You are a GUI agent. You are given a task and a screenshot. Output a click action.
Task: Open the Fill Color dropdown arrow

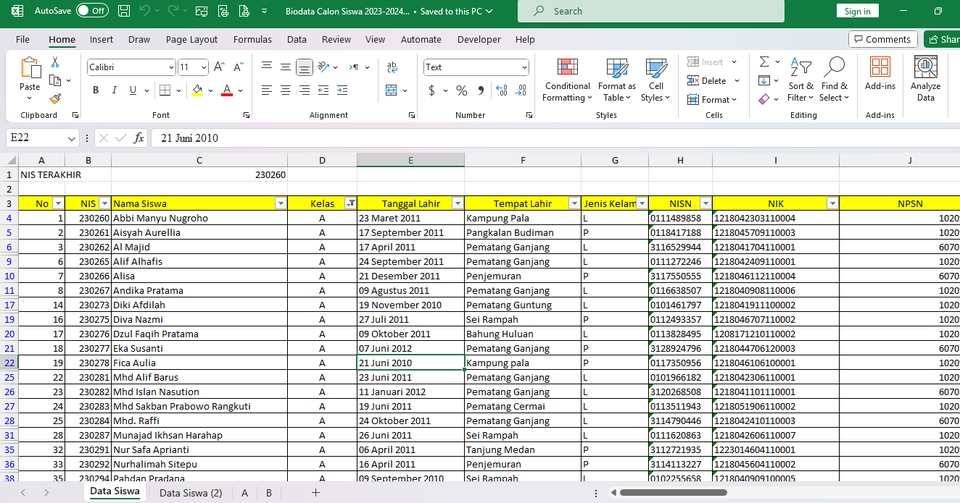point(211,91)
